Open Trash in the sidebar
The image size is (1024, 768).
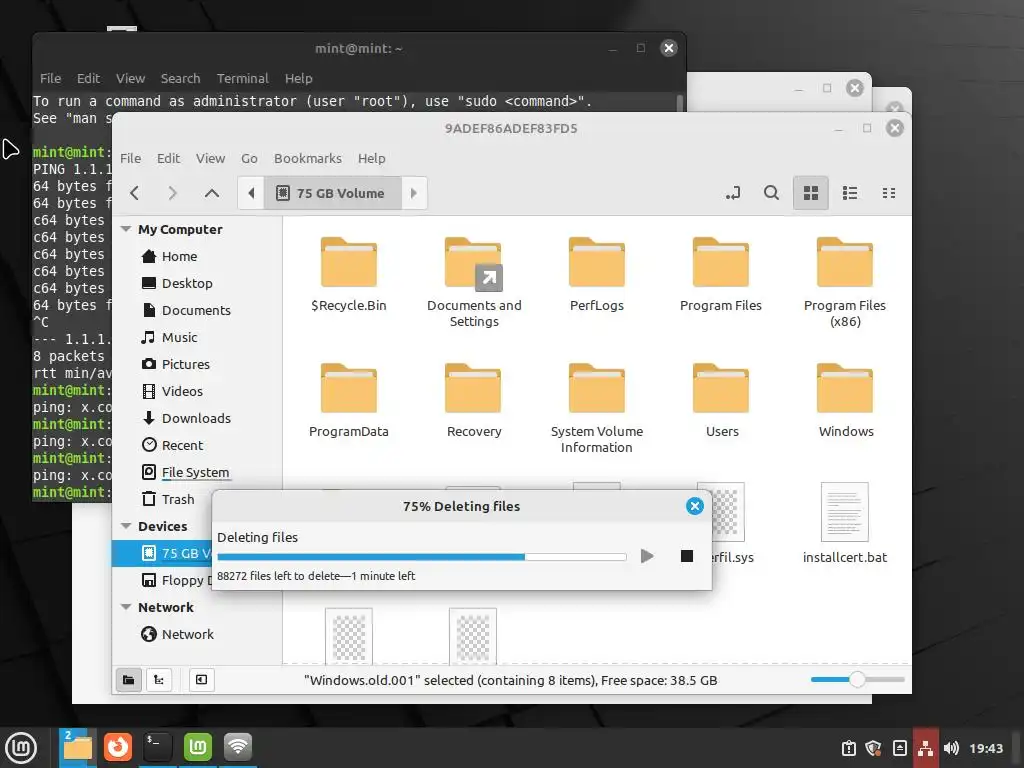168,499
